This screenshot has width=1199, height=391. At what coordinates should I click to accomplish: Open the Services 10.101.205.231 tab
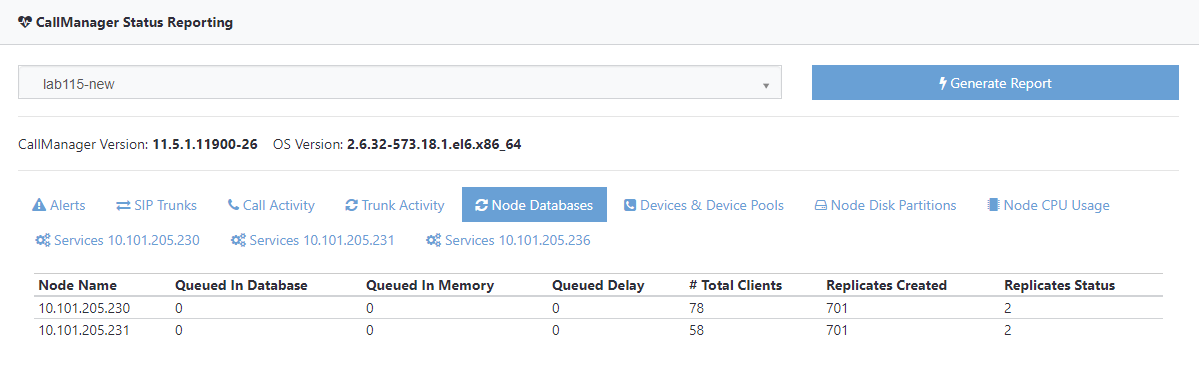[x=313, y=240]
